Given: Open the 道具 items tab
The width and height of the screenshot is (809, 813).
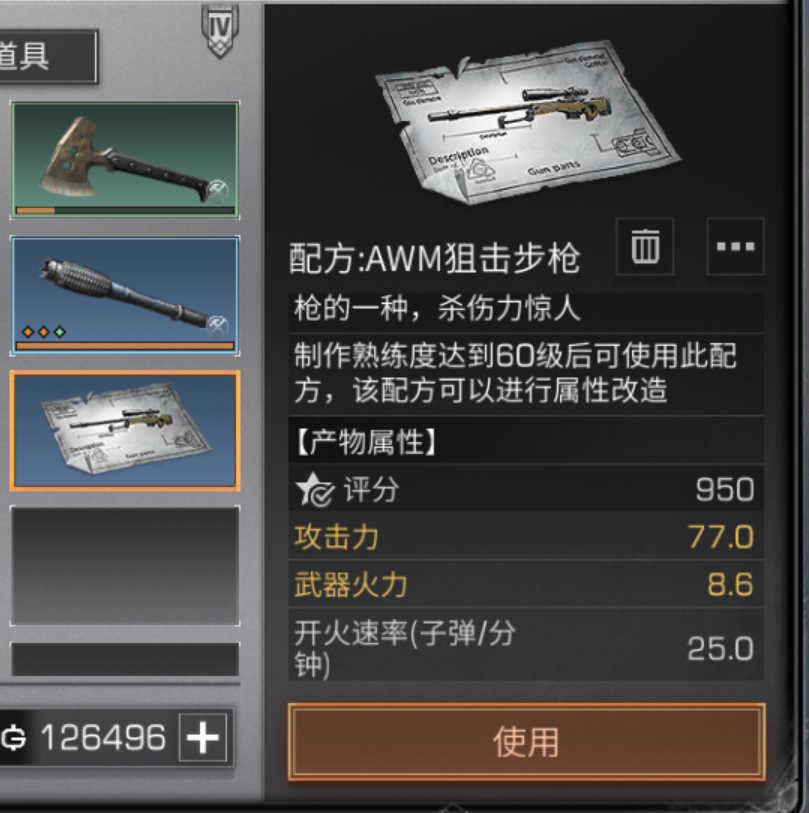Looking at the screenshot, I should pyautogui.click(x=47, y=57).
